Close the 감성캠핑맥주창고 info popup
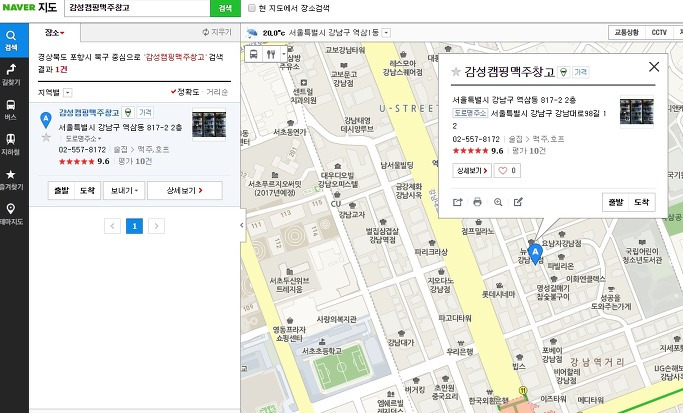This screenshot has height=413, width=683. pyautogui.click(x=654, y=67)
